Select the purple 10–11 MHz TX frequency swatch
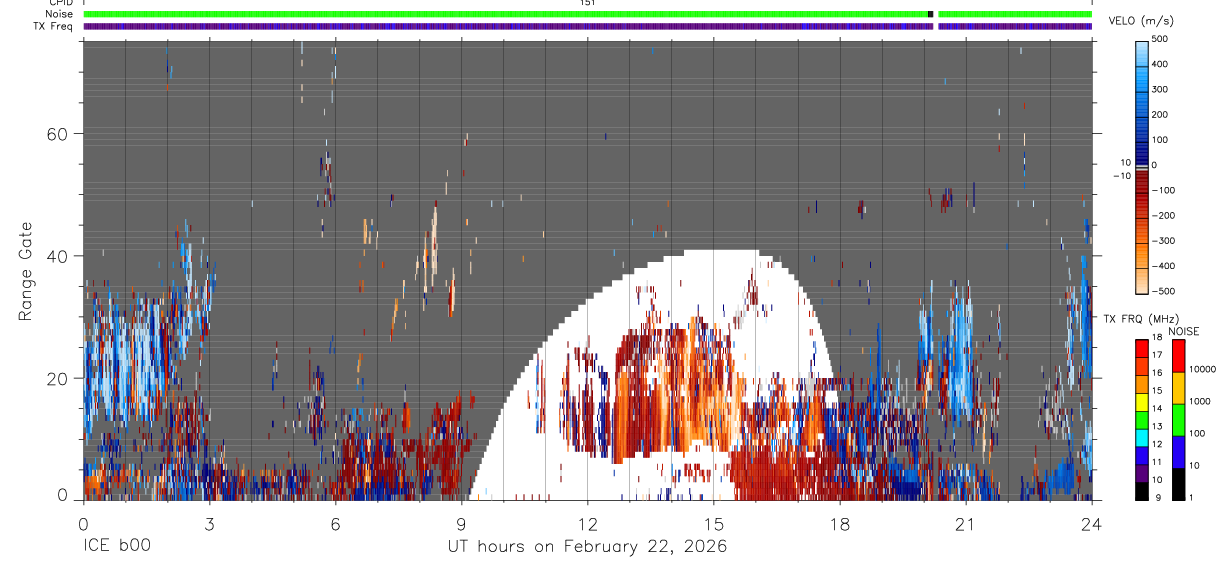This screenshot has width=1228, height=567. tap(1142, 473)
